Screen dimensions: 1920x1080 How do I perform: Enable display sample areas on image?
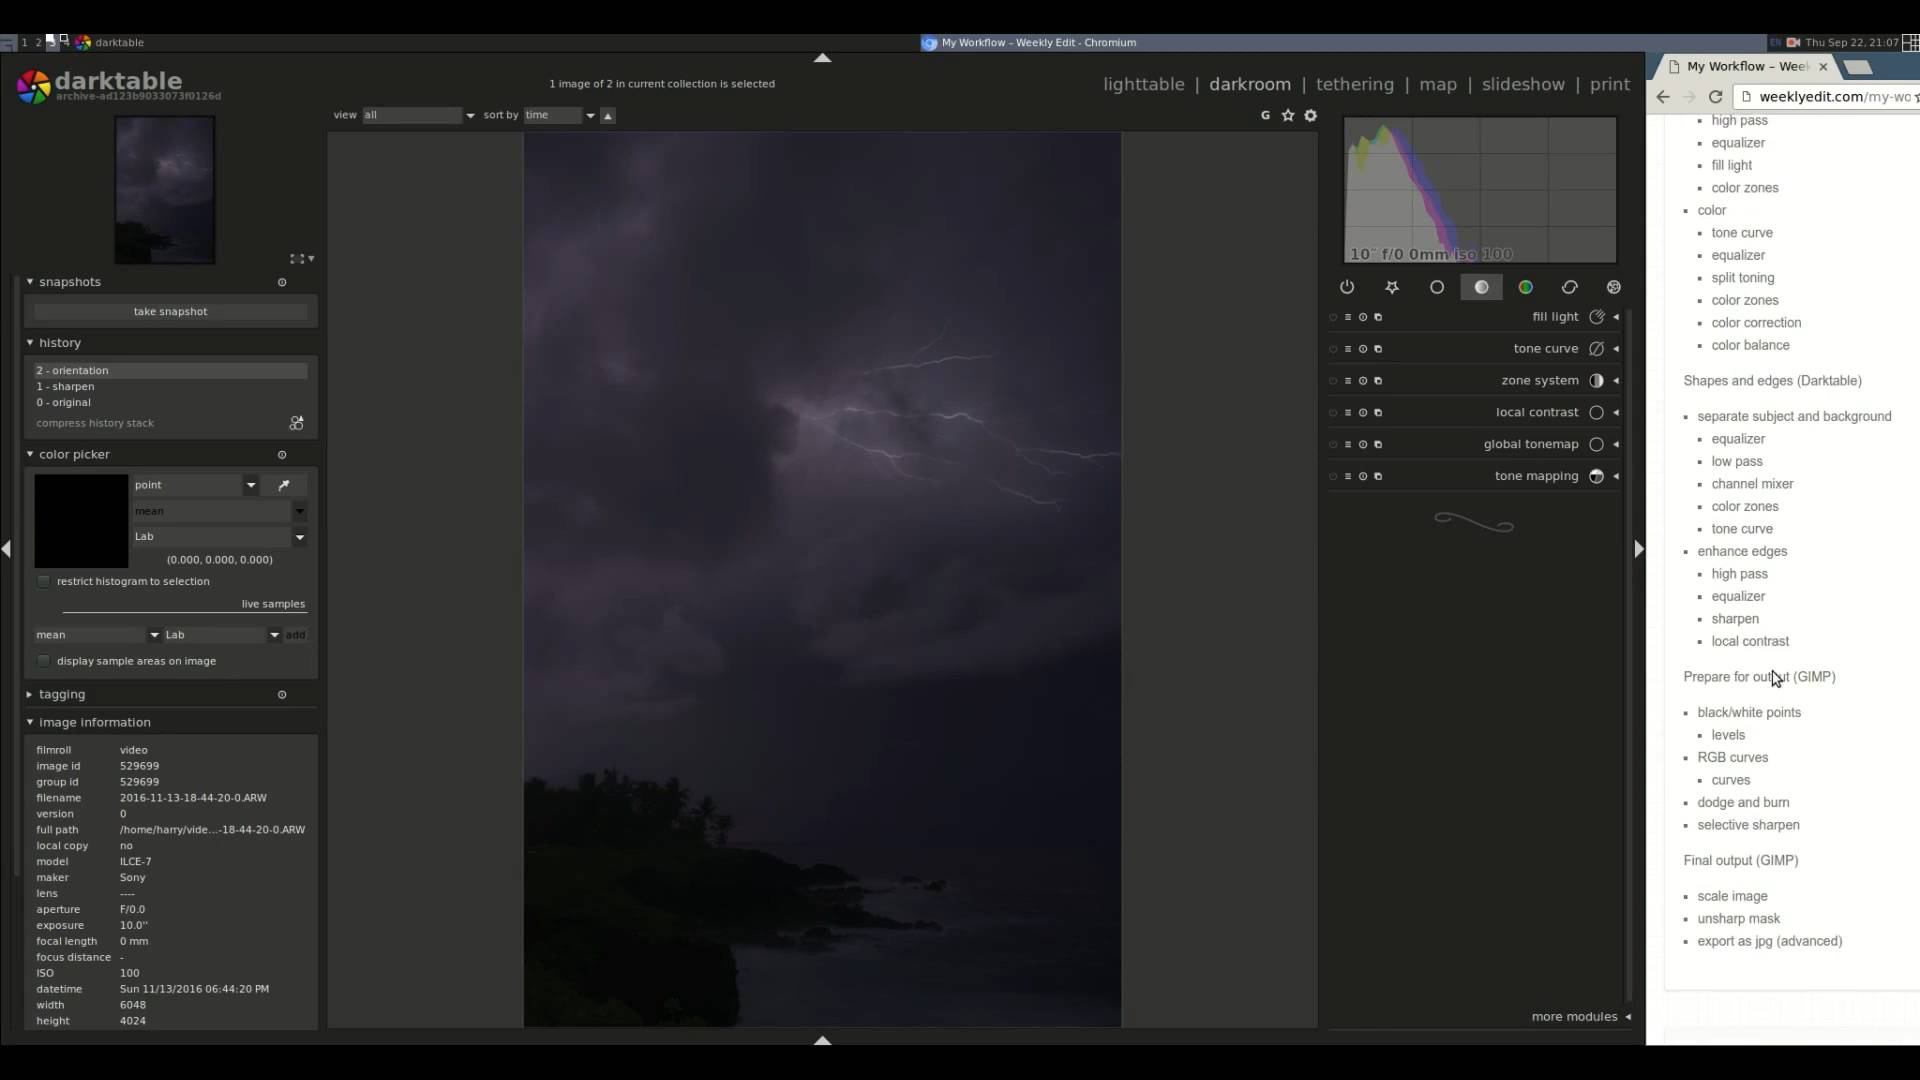[x=44, y=661]
